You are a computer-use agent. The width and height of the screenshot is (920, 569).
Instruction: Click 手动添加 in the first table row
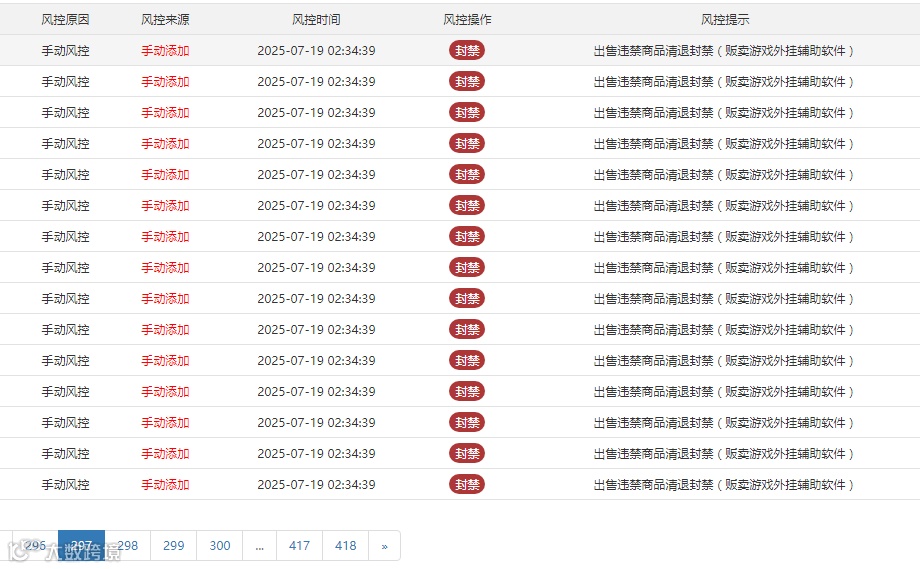point(165,50)
